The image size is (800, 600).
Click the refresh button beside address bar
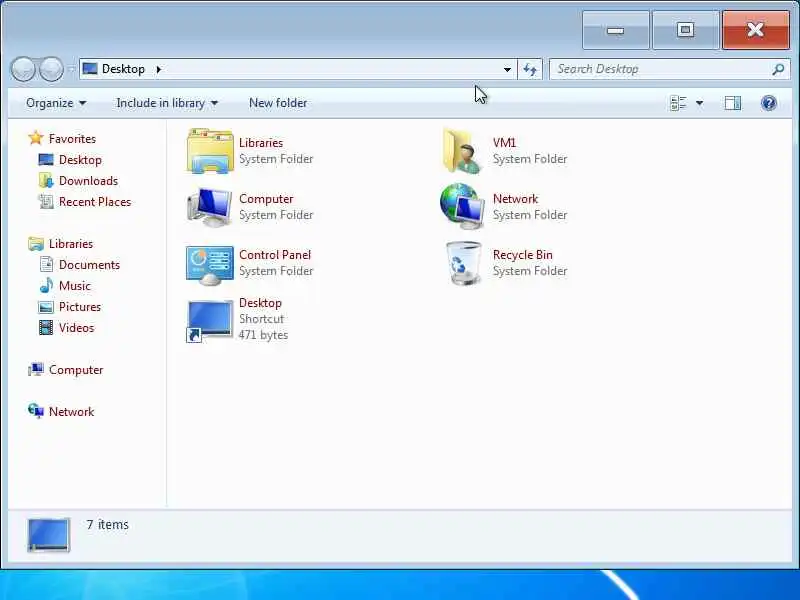click(x=530, y=69)
